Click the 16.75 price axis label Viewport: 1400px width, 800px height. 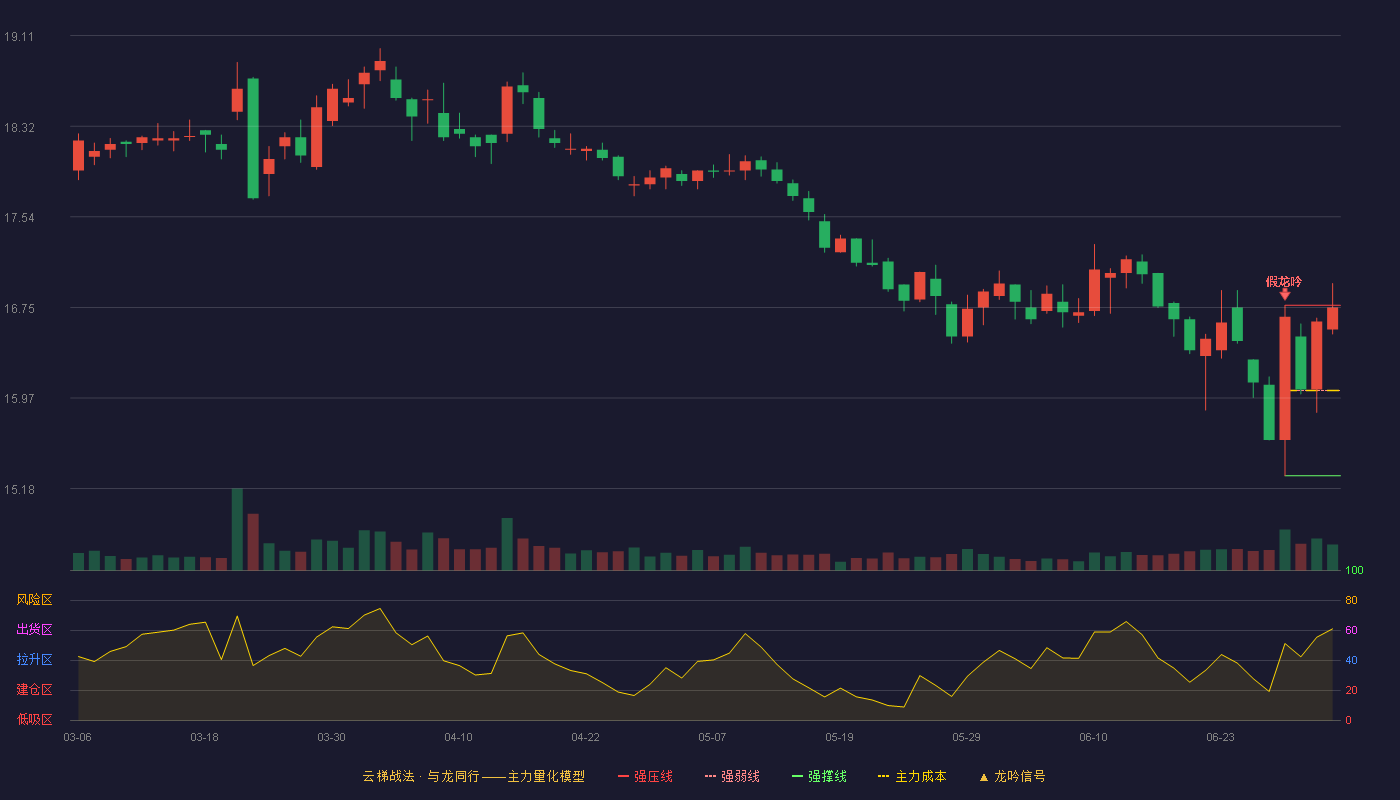tap(19, 309)
